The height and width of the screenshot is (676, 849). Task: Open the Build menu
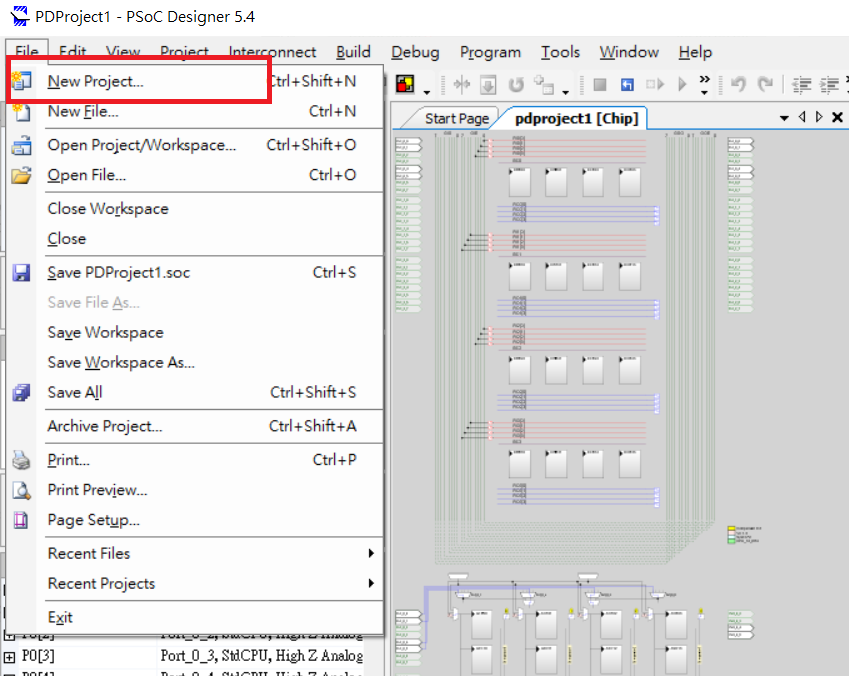(353, 52)
